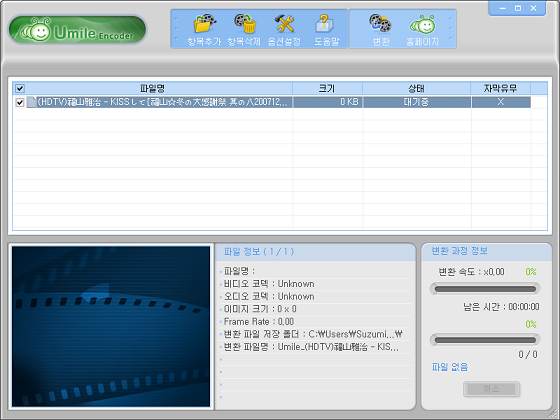The width and height of the screenshot is (560, 420).
Task: Select the (HDTV) KISS file name row
Action: click(x=162, y=102)
